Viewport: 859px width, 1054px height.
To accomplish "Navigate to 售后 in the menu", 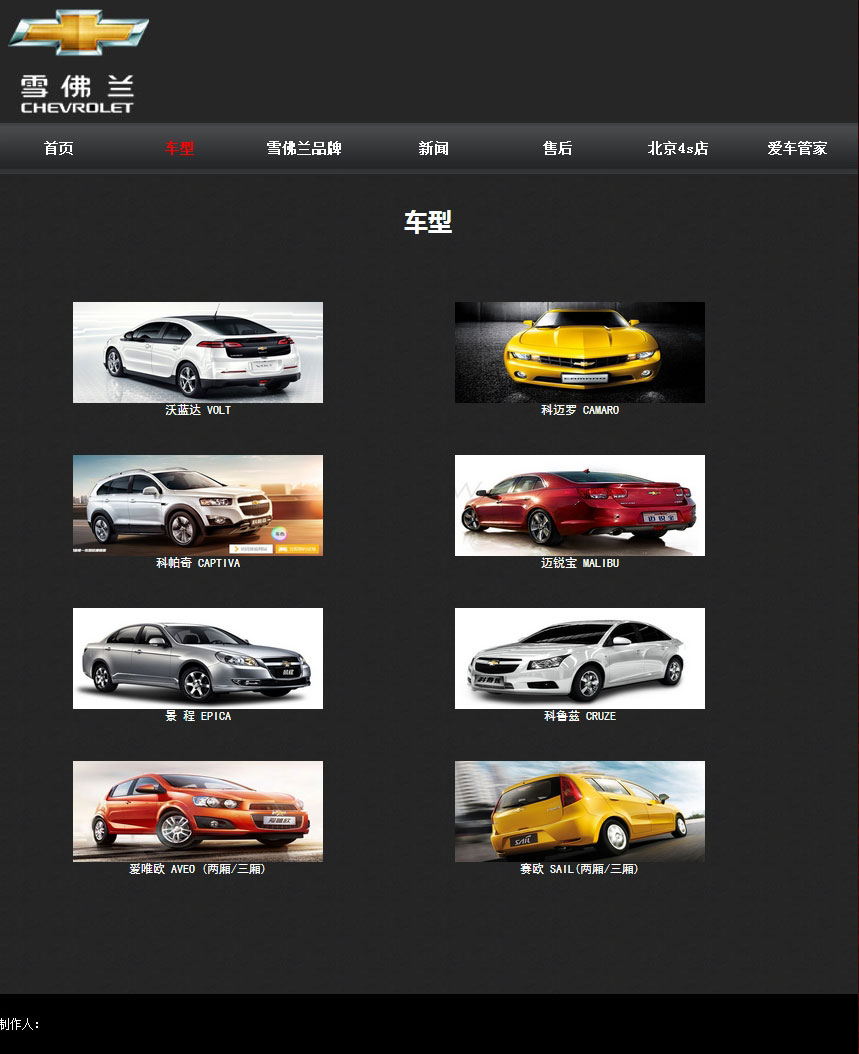I will 557,148.
